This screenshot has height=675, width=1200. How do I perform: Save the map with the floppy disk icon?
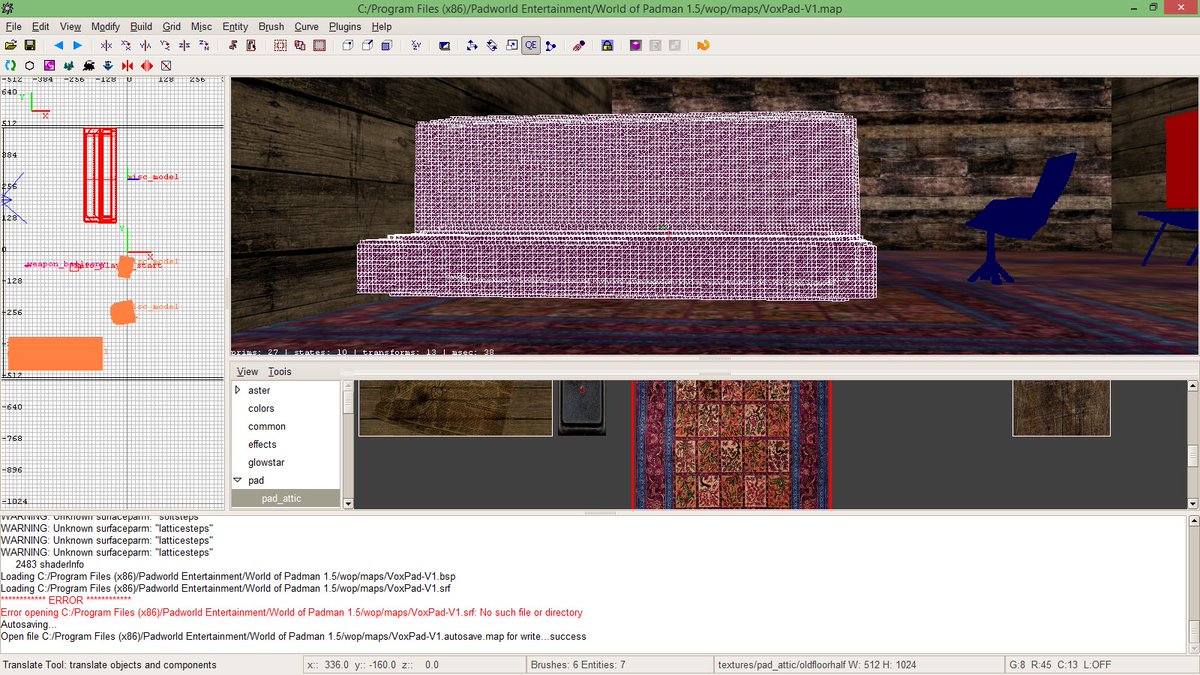[x=30, y=45]
